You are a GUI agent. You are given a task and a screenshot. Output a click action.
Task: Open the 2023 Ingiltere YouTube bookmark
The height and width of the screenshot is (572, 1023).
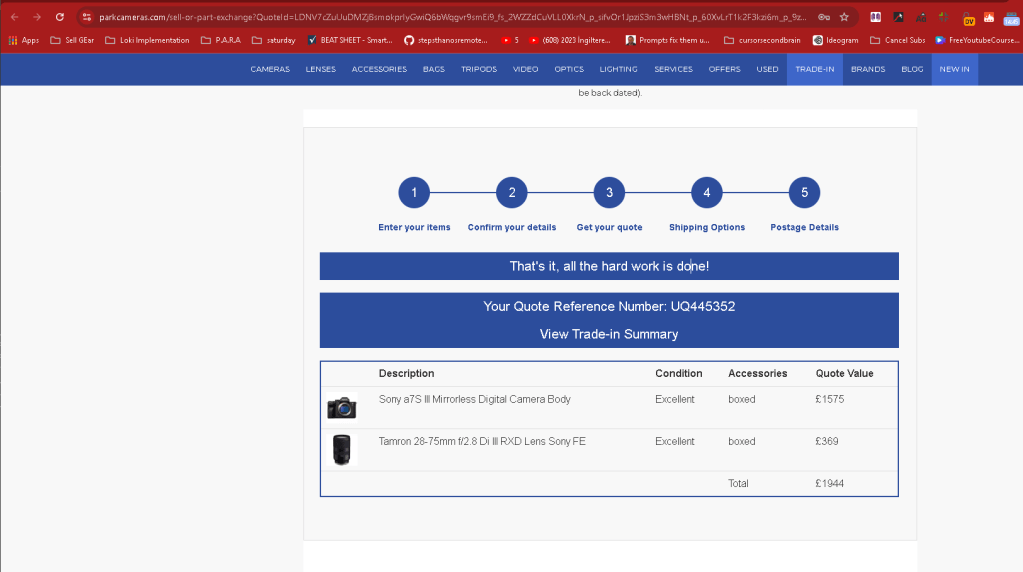[570, 40]
